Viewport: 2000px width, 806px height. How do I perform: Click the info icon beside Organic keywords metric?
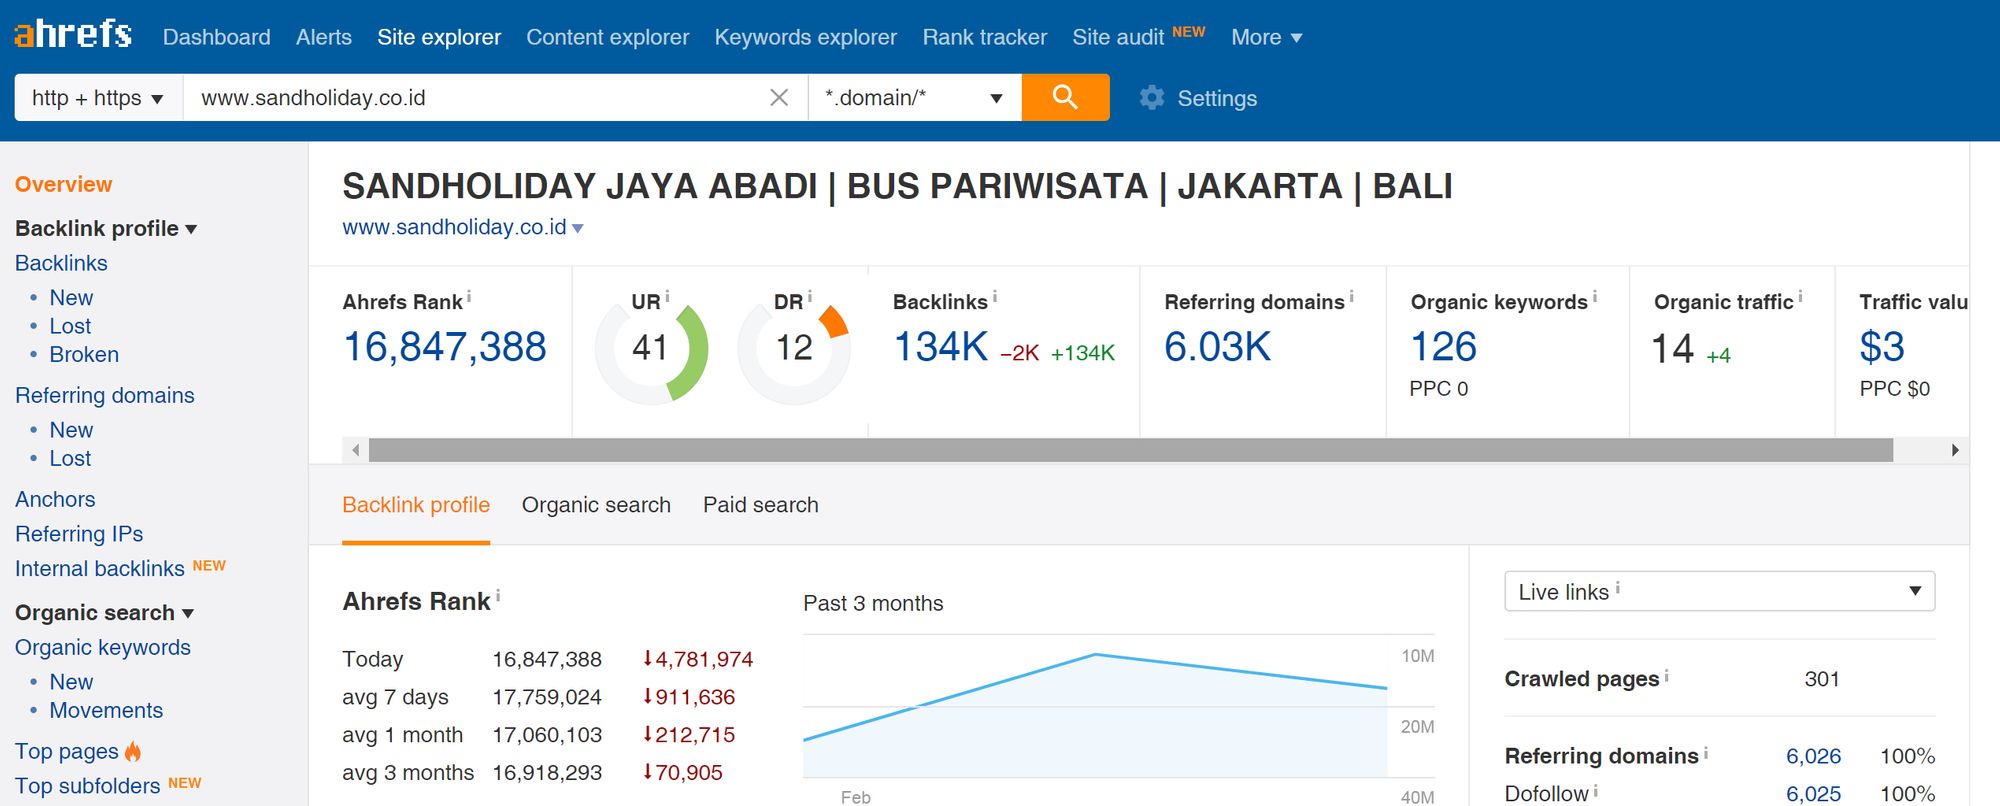tap(1595, 297)
